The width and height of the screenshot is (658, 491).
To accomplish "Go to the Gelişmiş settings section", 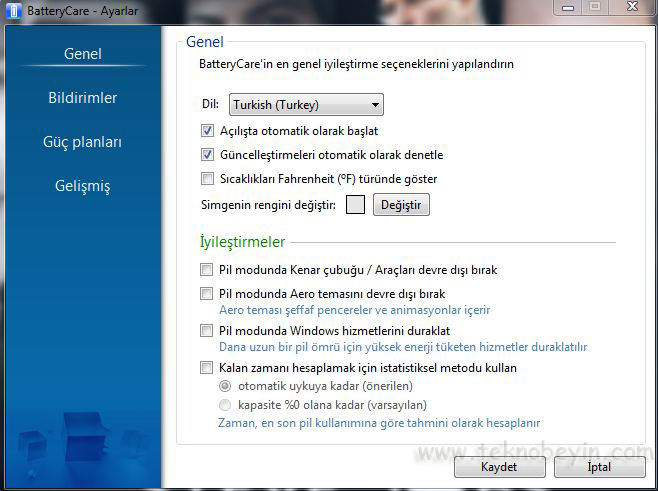I will 83,186.
